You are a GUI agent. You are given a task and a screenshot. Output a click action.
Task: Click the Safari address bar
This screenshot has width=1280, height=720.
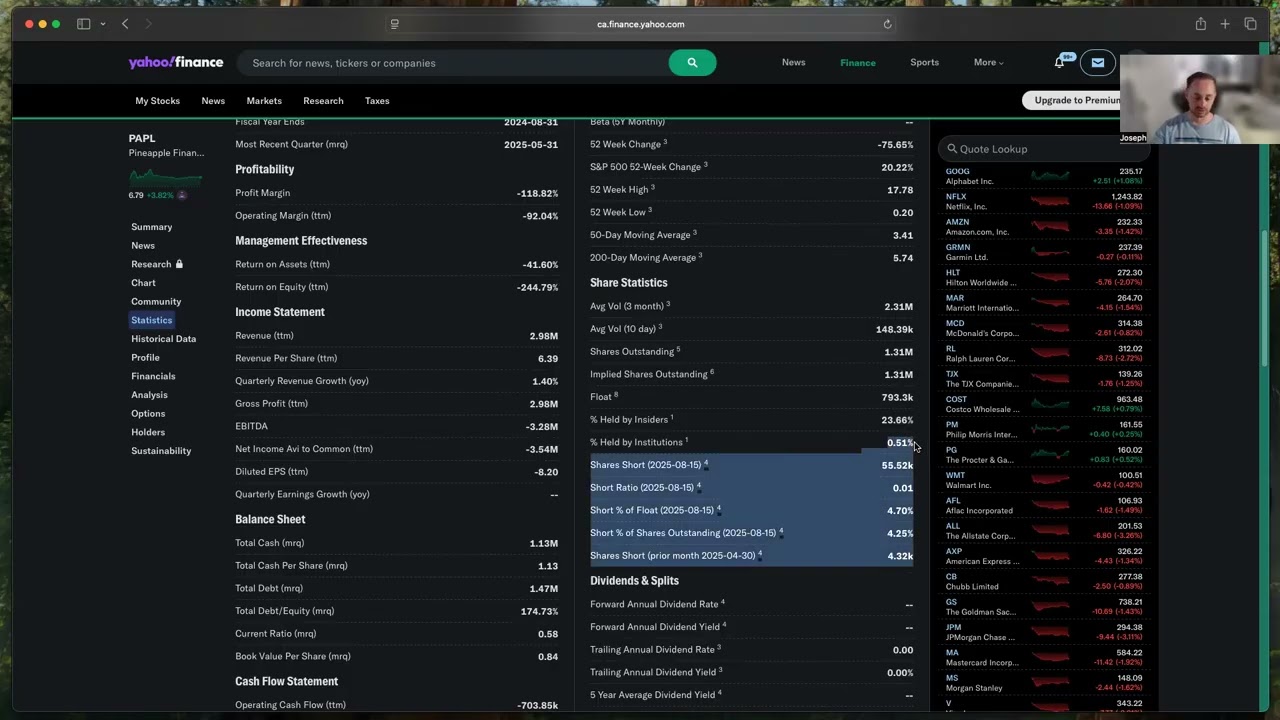pyautogui.click(x=640, y=24)
